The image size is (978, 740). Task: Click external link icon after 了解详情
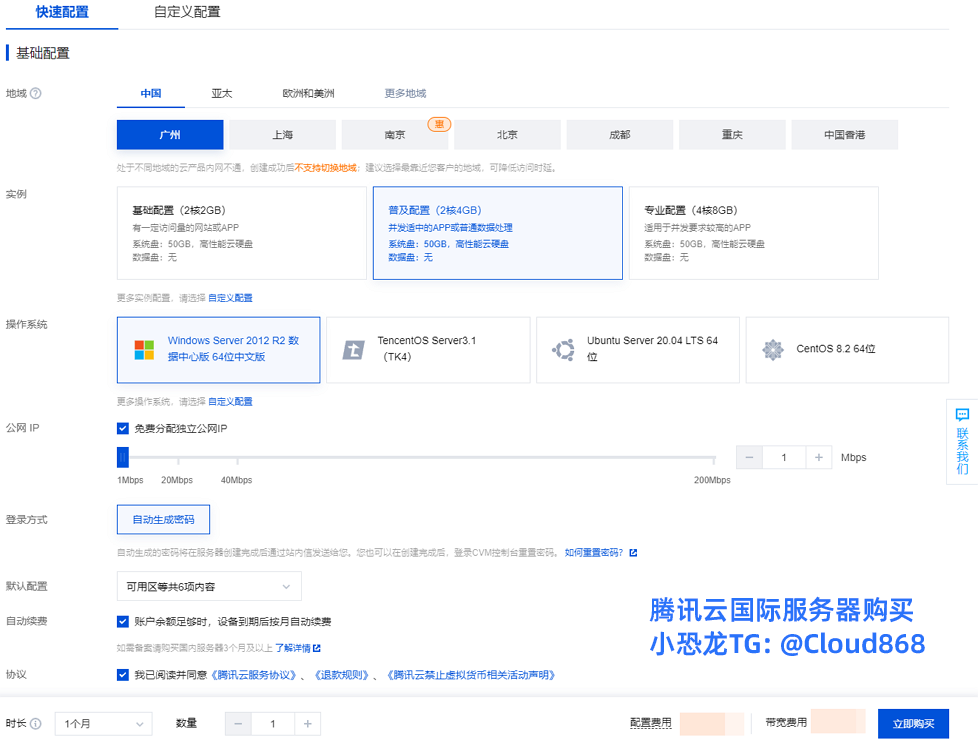tap(317, 648)
